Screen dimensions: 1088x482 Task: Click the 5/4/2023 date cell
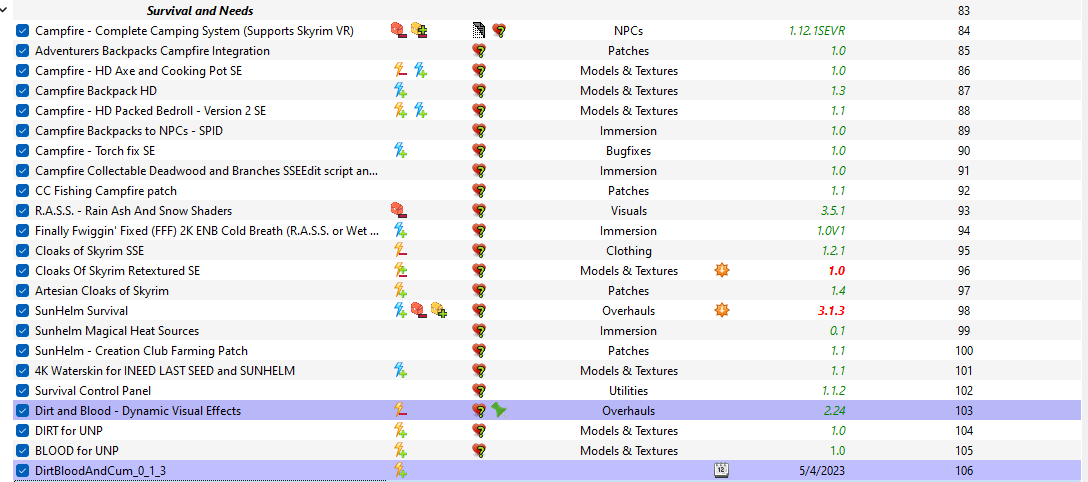coord(822,472)
